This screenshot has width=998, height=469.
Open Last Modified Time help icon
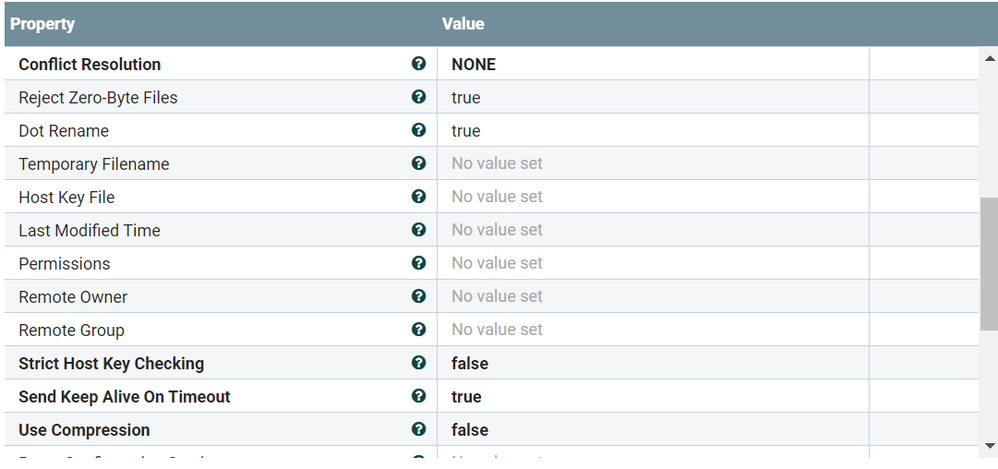point(418,229)
